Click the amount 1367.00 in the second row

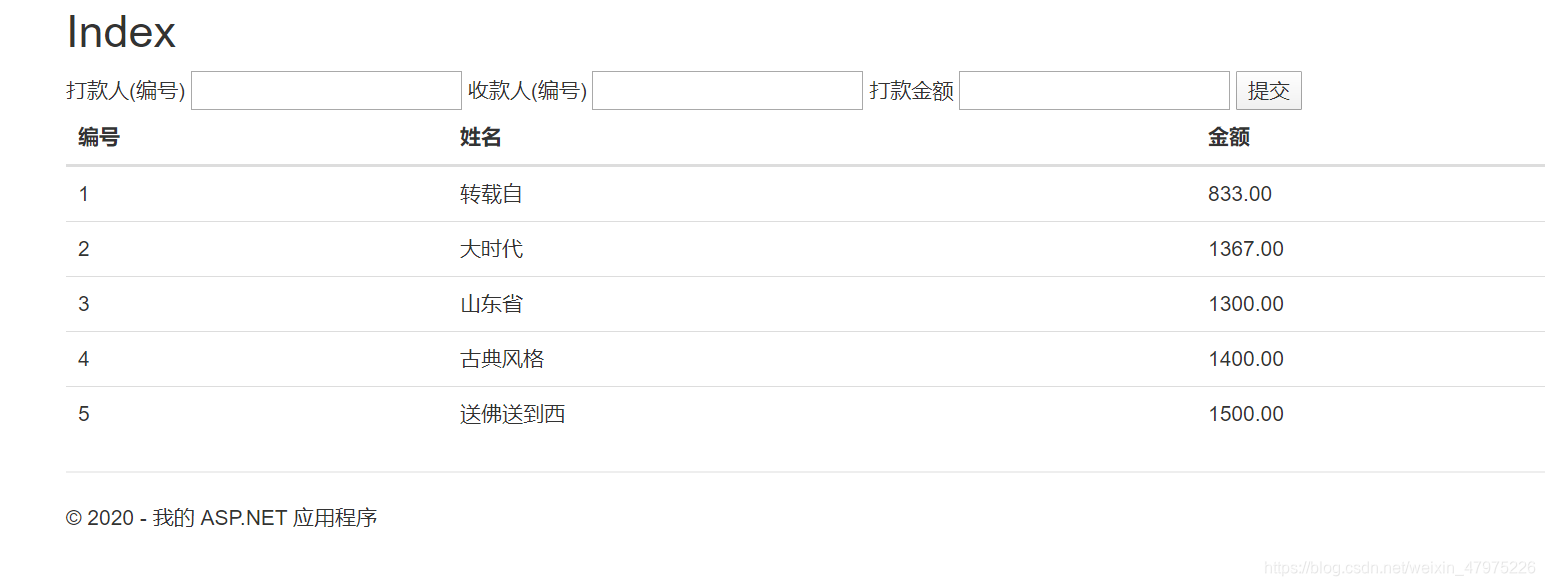click(1246, 249)
